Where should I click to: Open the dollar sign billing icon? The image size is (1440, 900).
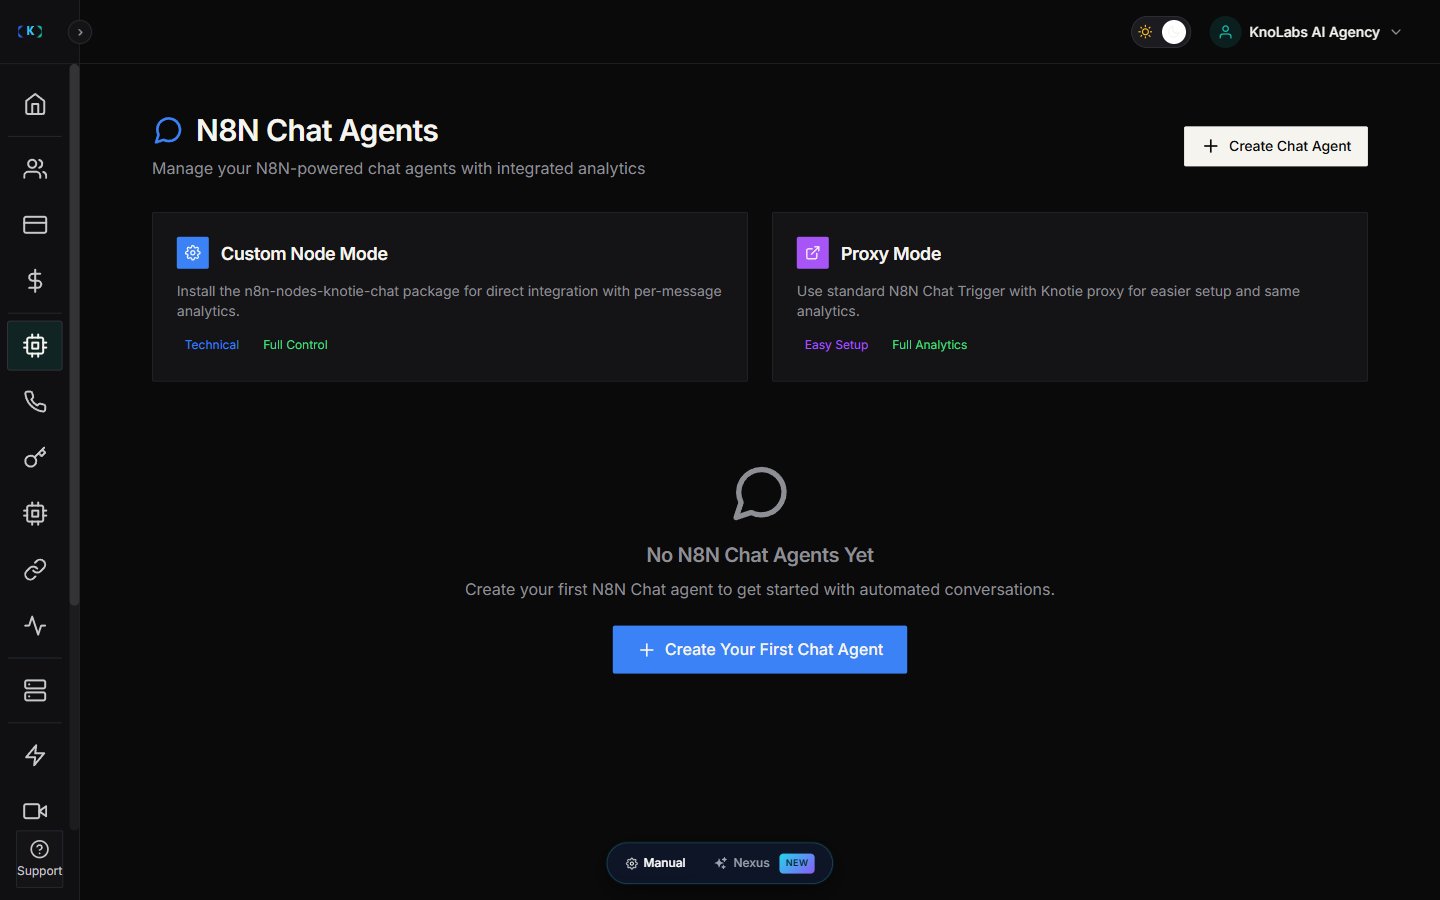tap(35, 281)
